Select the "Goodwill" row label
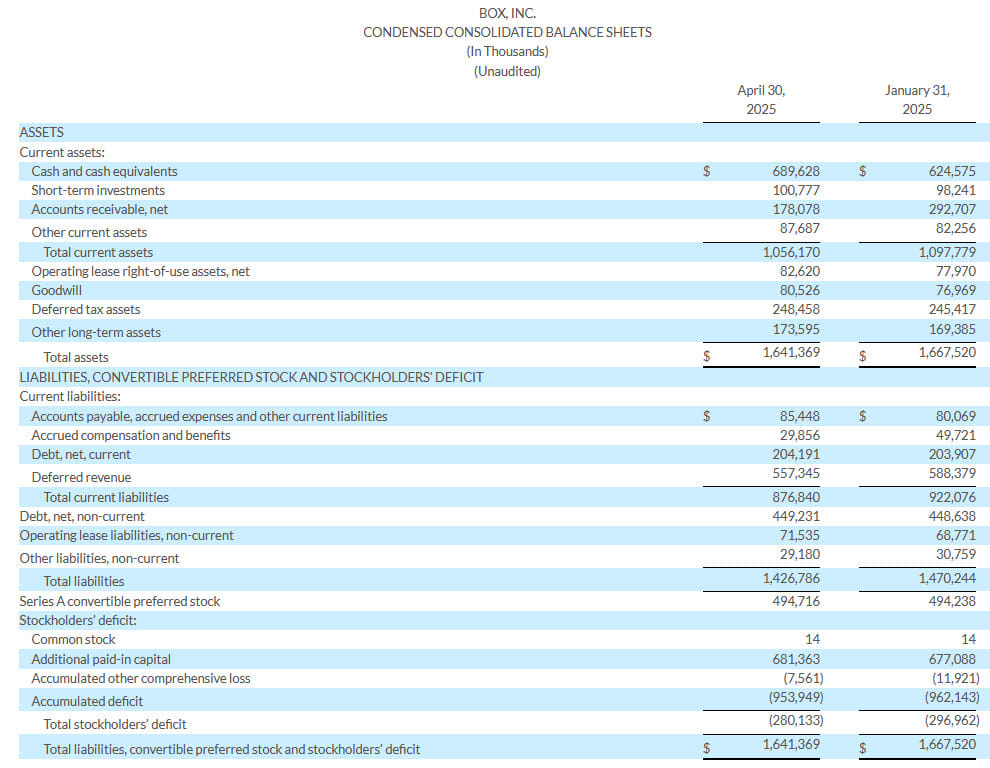990x768 pixels. [56, 290]
